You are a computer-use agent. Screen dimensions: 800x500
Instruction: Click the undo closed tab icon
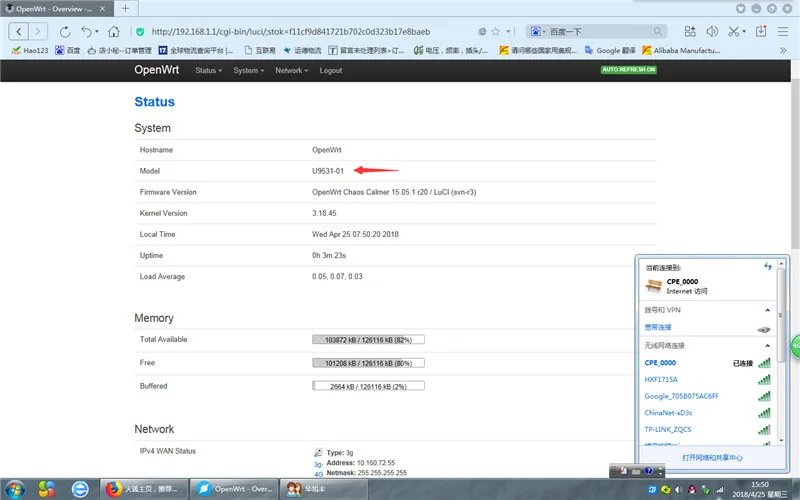point(86,32)
